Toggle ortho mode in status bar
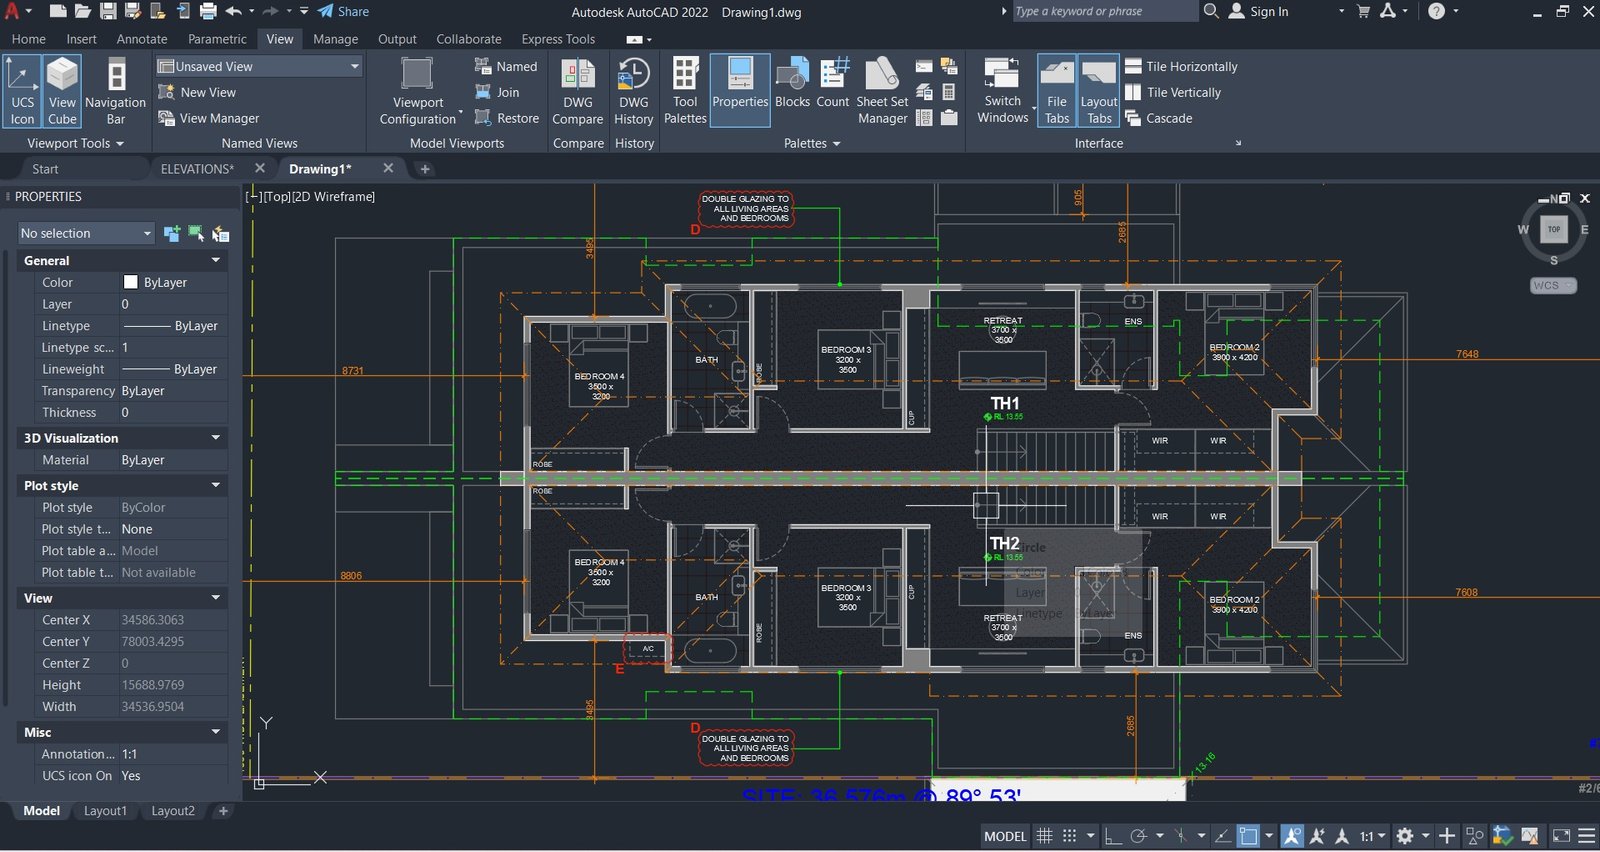This screenshot has width=1600, height=852. click(x=1113, y=836)
